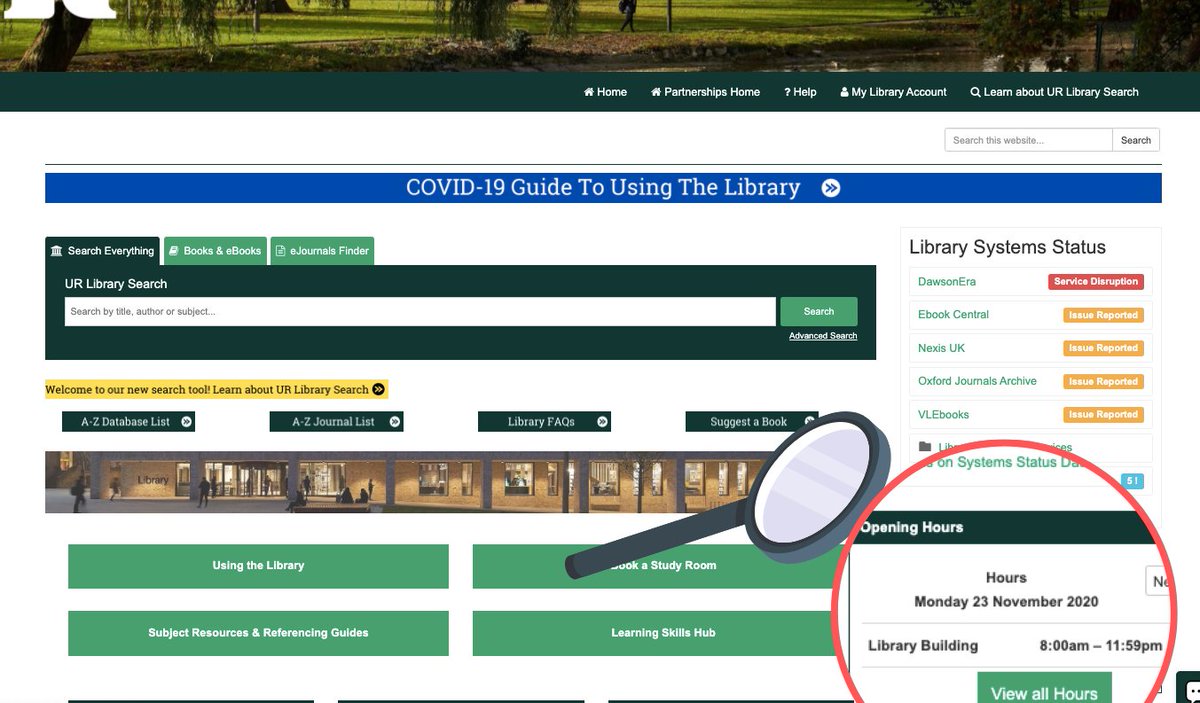Open the Ebook Central status link

953,315
